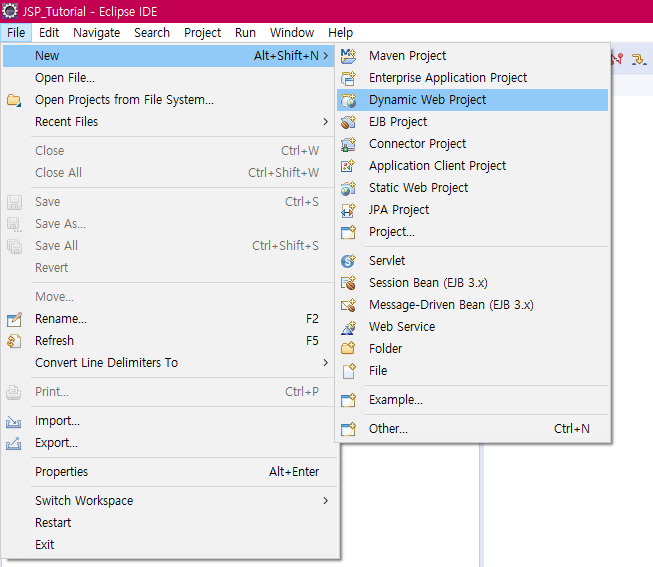Select Connector Project entry
This screenshot has height=567, width=653.
(x=472, y=144)
